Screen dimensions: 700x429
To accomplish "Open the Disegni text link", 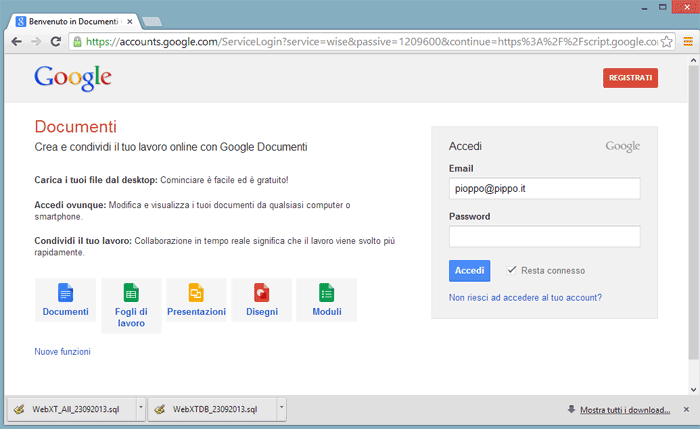I will [x=262, y=312].
